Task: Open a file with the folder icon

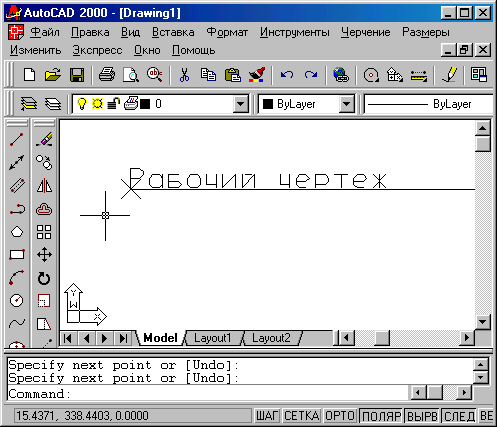Action: click(53, 75)
